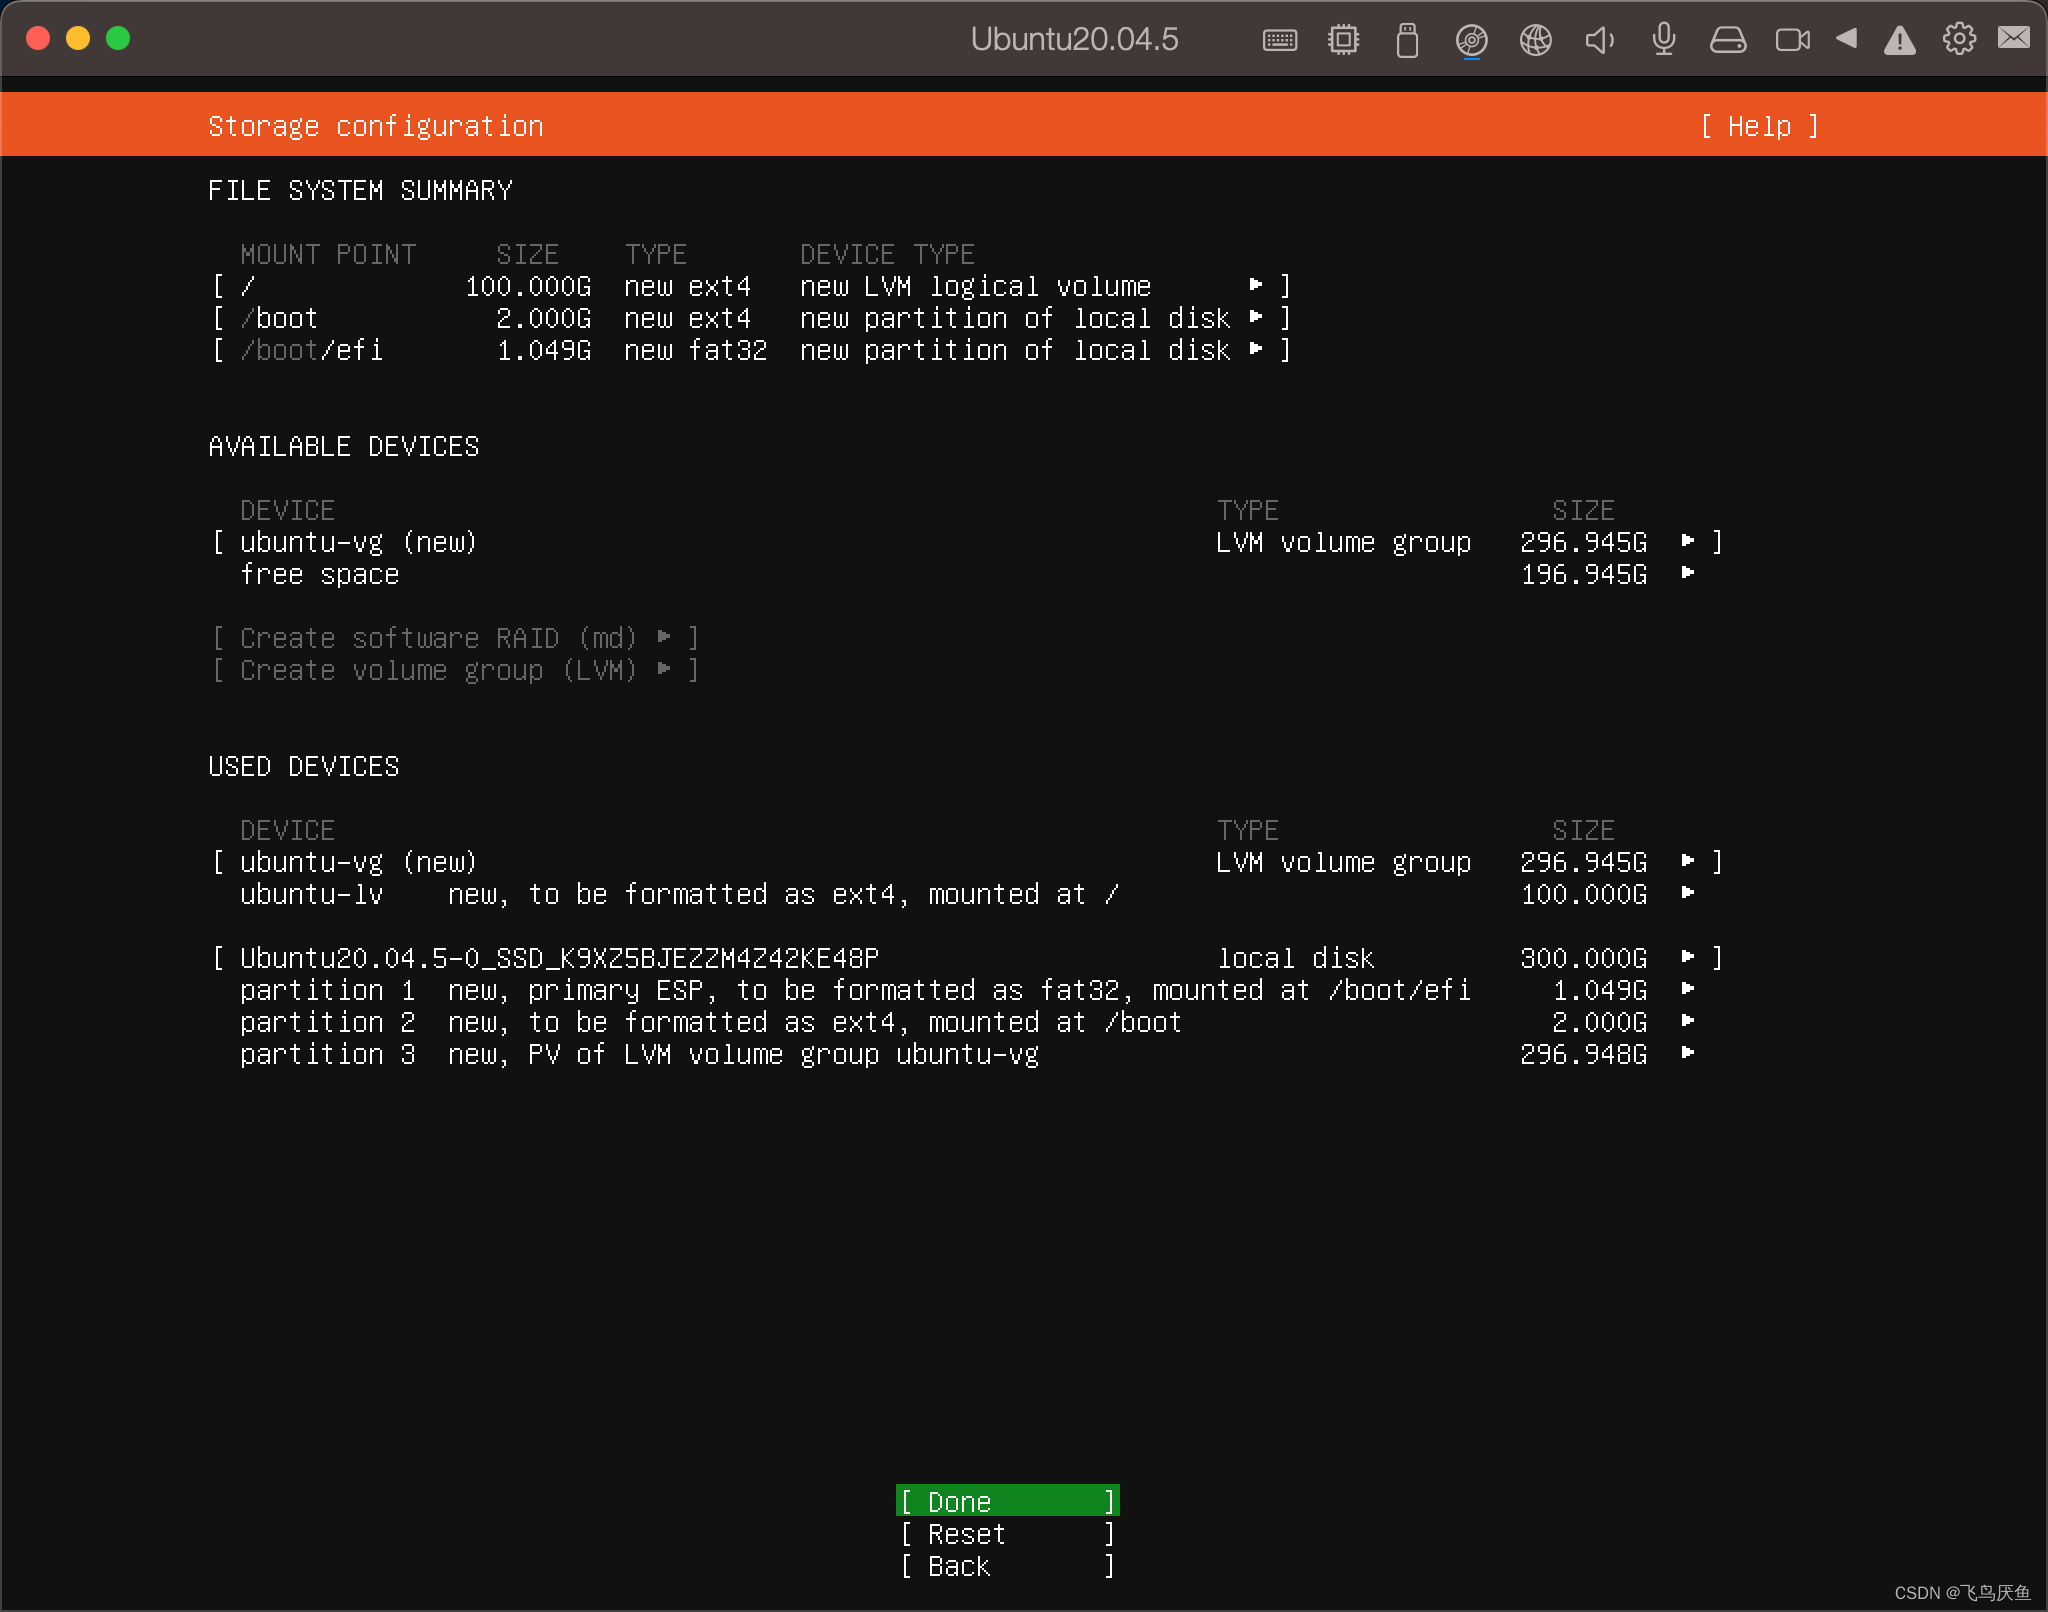This screenshot has height=1612, width=2048.
Task: Open the CPU chip icon in the toolbar
Action: pyautogui.click(x=1343, y=40)
